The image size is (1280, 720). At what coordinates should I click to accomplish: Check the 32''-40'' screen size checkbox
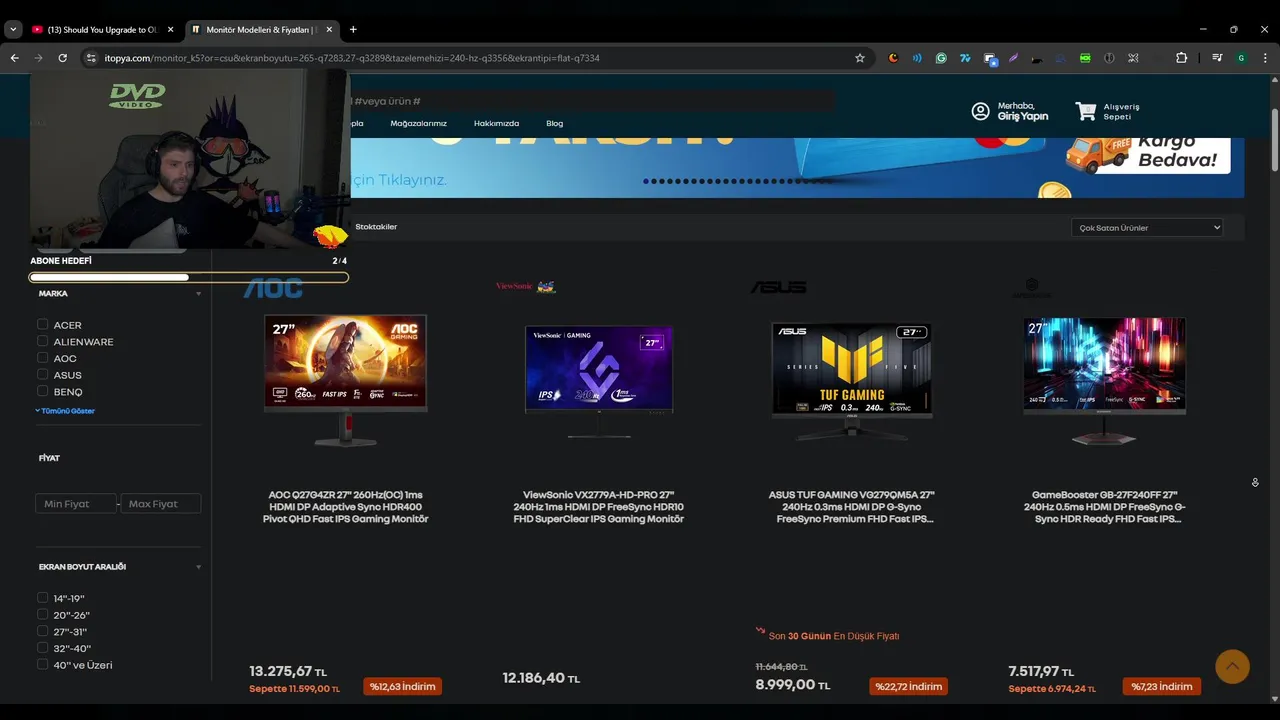point(43,648)
